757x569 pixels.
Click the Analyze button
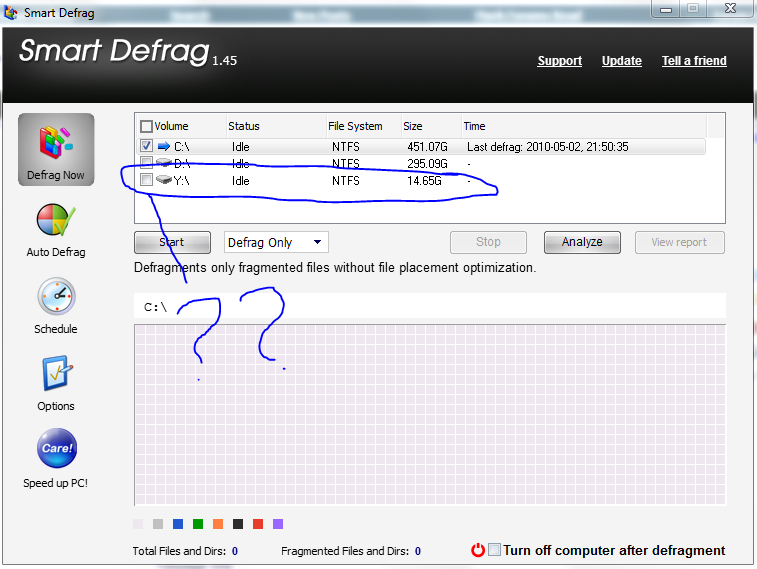click(x=582, y=242)
